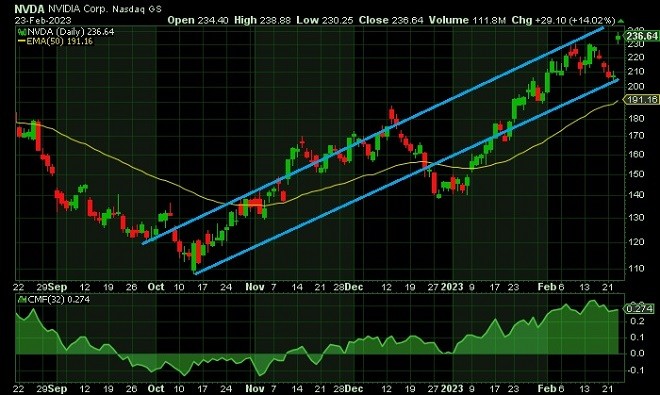This screenshot has width=660, height=395.
Task: Select the NVDA ticker symbol in the header
Action: [29, 9]
